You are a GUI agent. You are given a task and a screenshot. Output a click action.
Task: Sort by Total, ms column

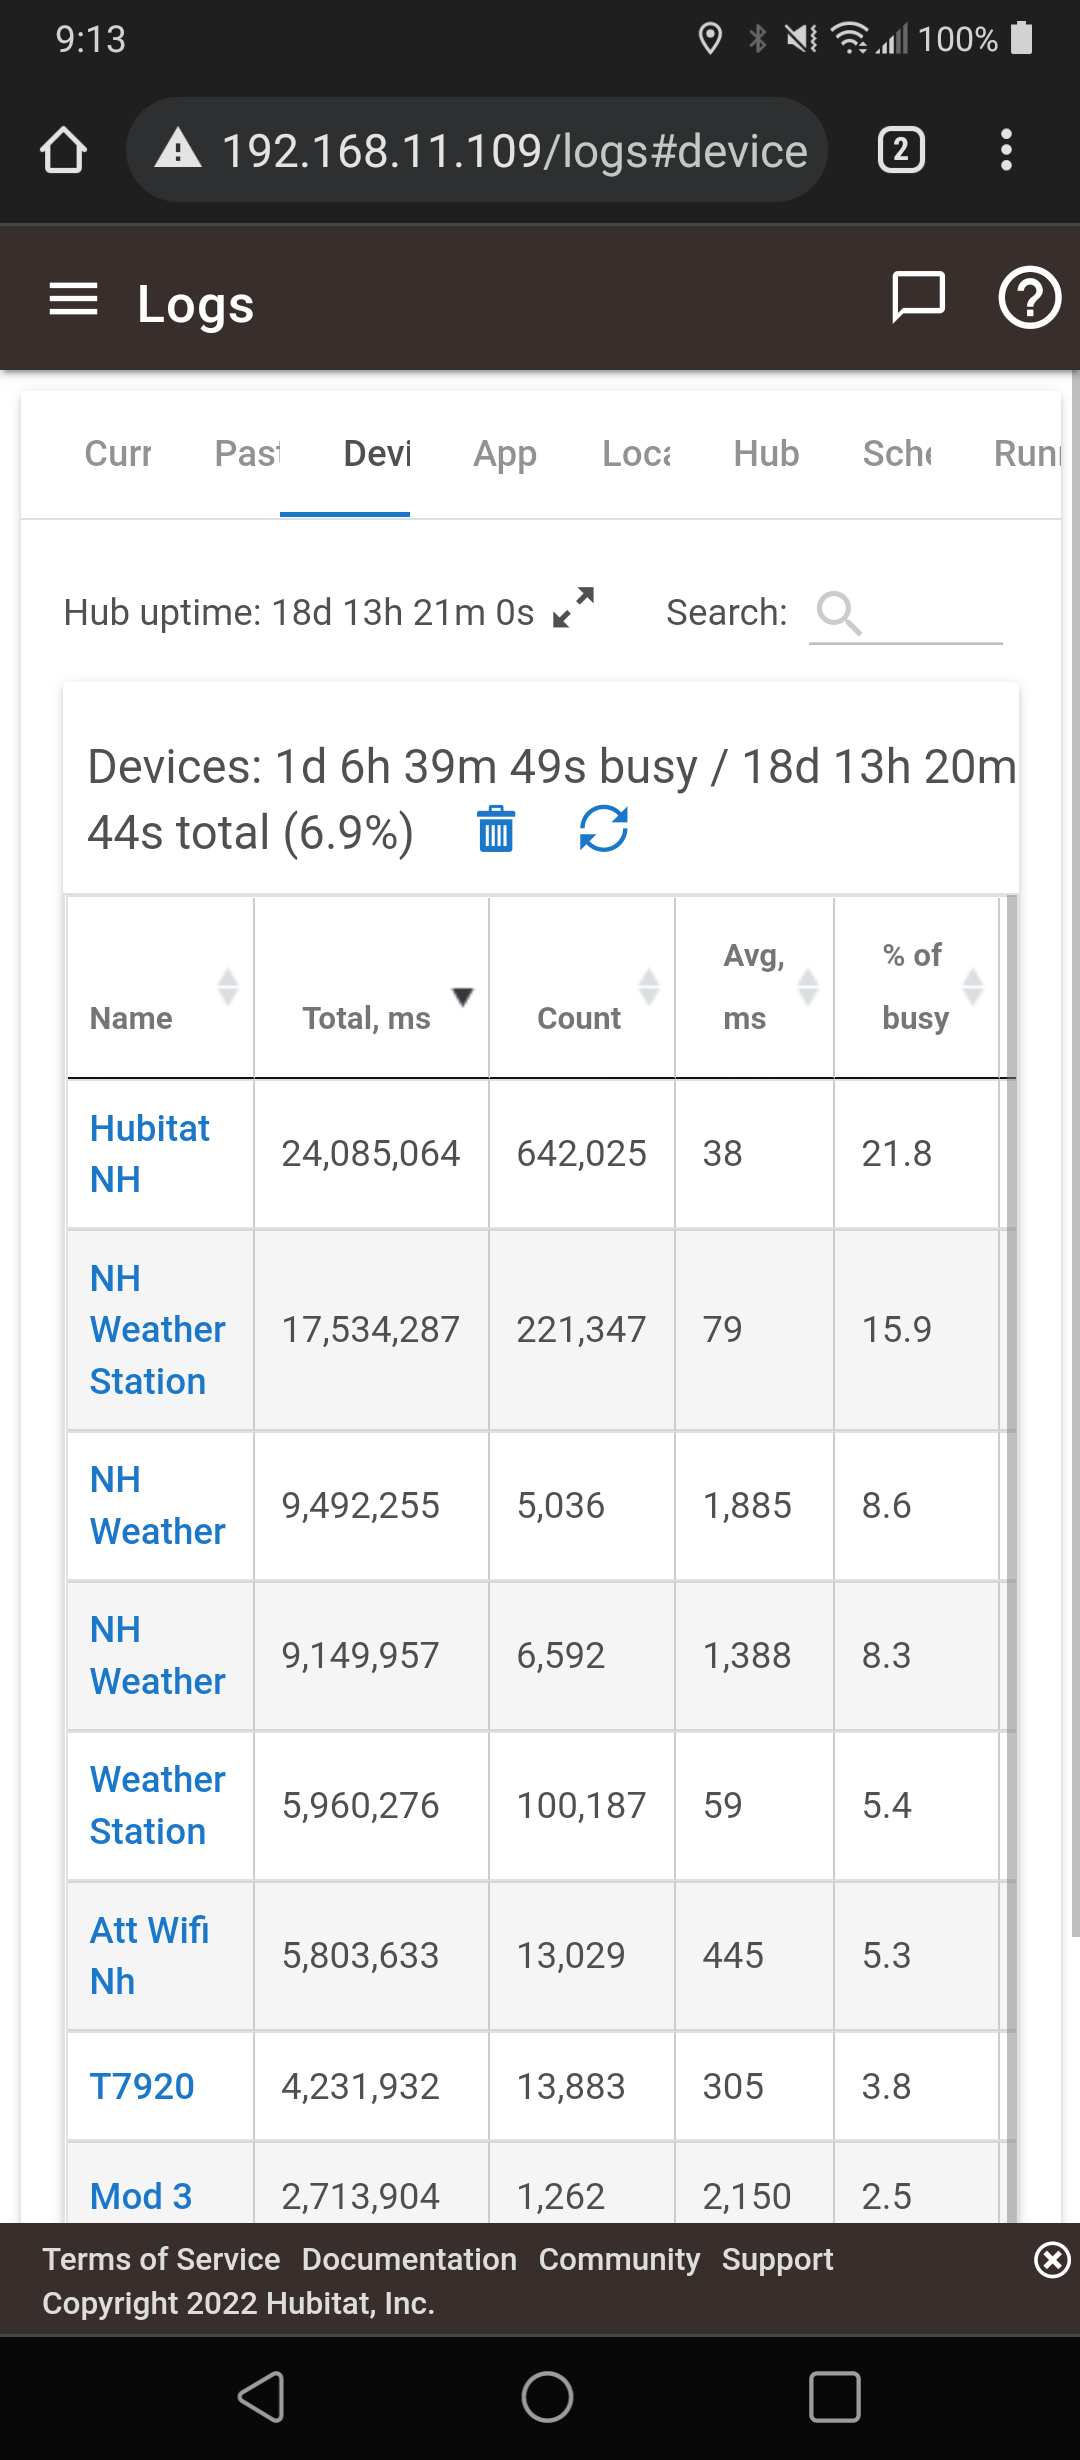[x=368, y=1017]
